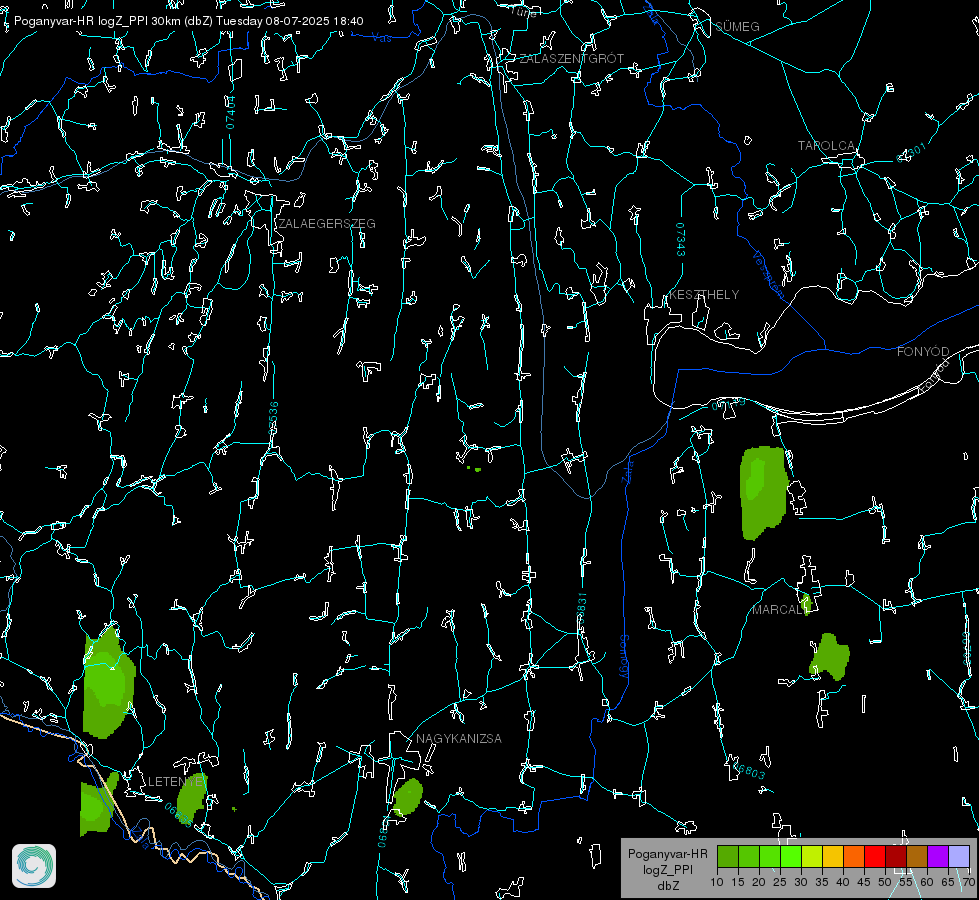Choose the orange 40–45 dBZ legend swatch
Screen dimensions: 979x900
pyautogui.click(x=854, y=856)
